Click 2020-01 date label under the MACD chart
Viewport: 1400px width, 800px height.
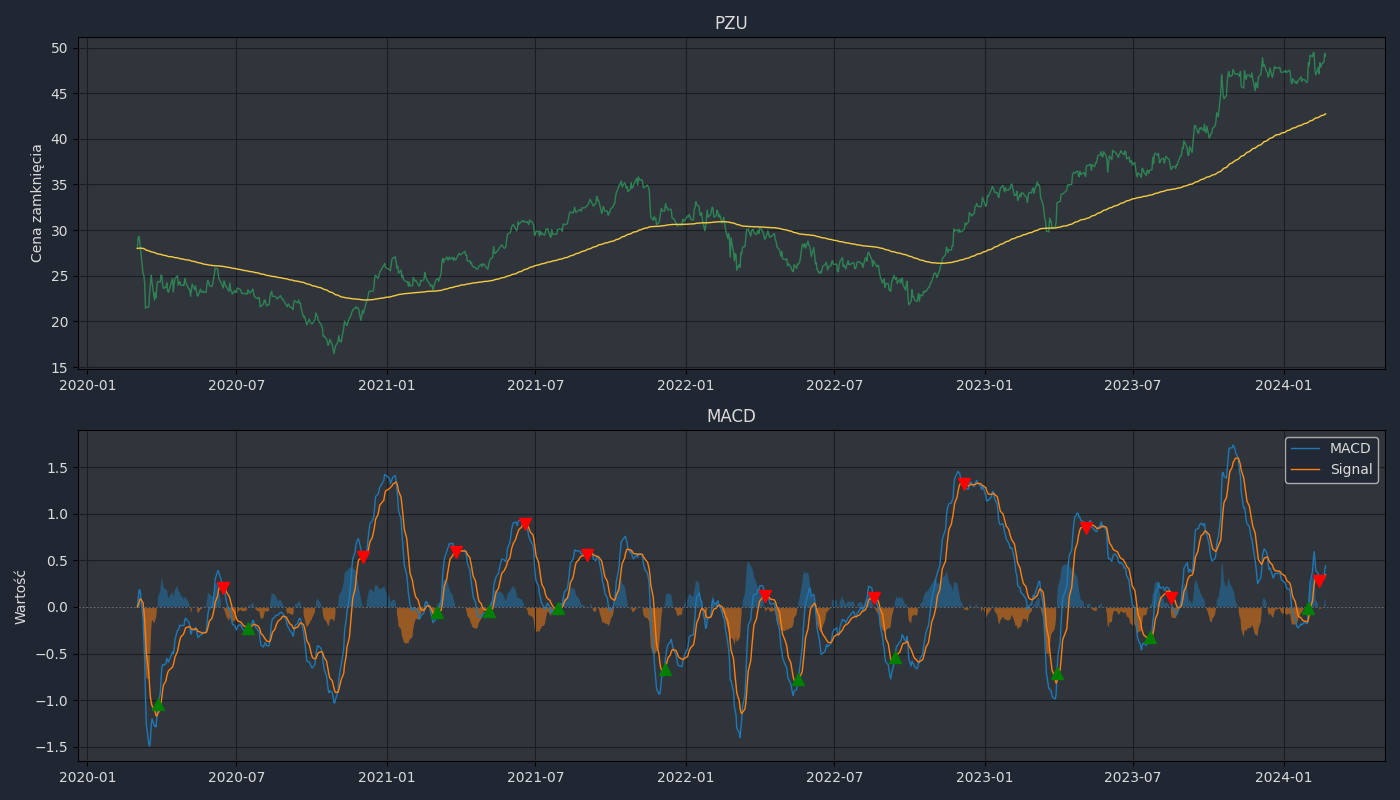88,777
